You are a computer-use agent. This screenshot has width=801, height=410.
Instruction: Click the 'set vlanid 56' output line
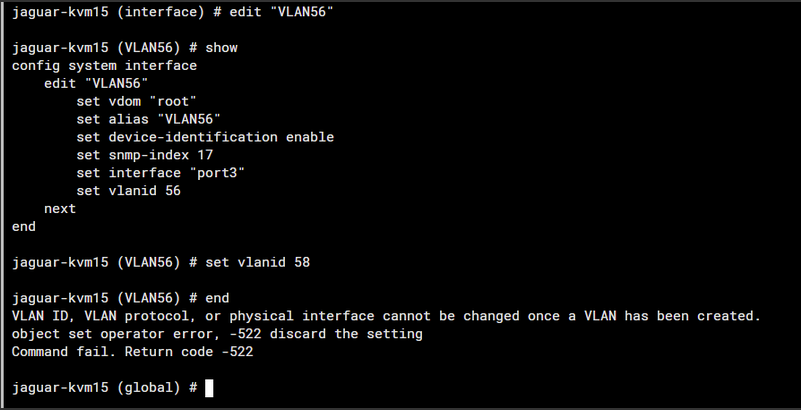pos(128,190)
